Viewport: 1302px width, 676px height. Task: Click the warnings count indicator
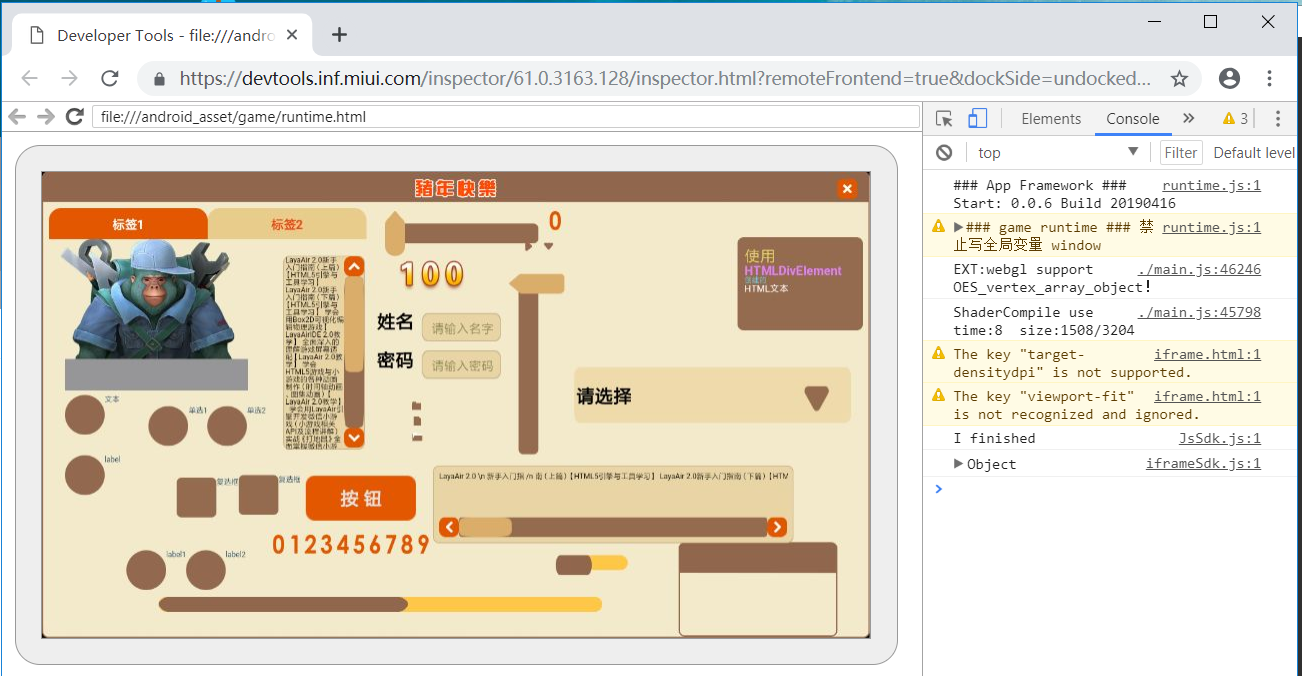[x=1235, y=119]
